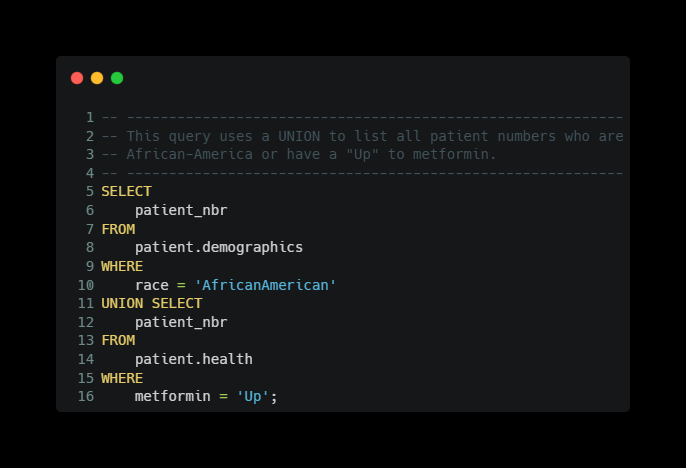Click line number 11 in the gutter
Viewport: 686px width, 468px height.
(x=86, y=303)
